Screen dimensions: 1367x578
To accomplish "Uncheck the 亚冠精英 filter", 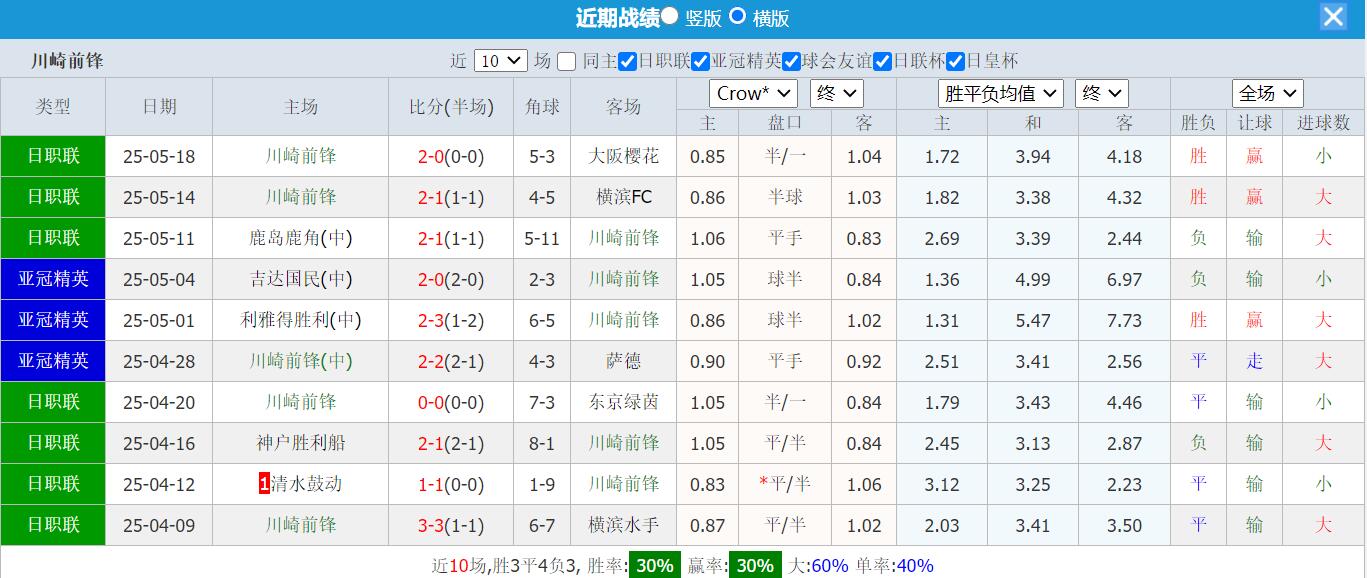I will click(701, 61).
